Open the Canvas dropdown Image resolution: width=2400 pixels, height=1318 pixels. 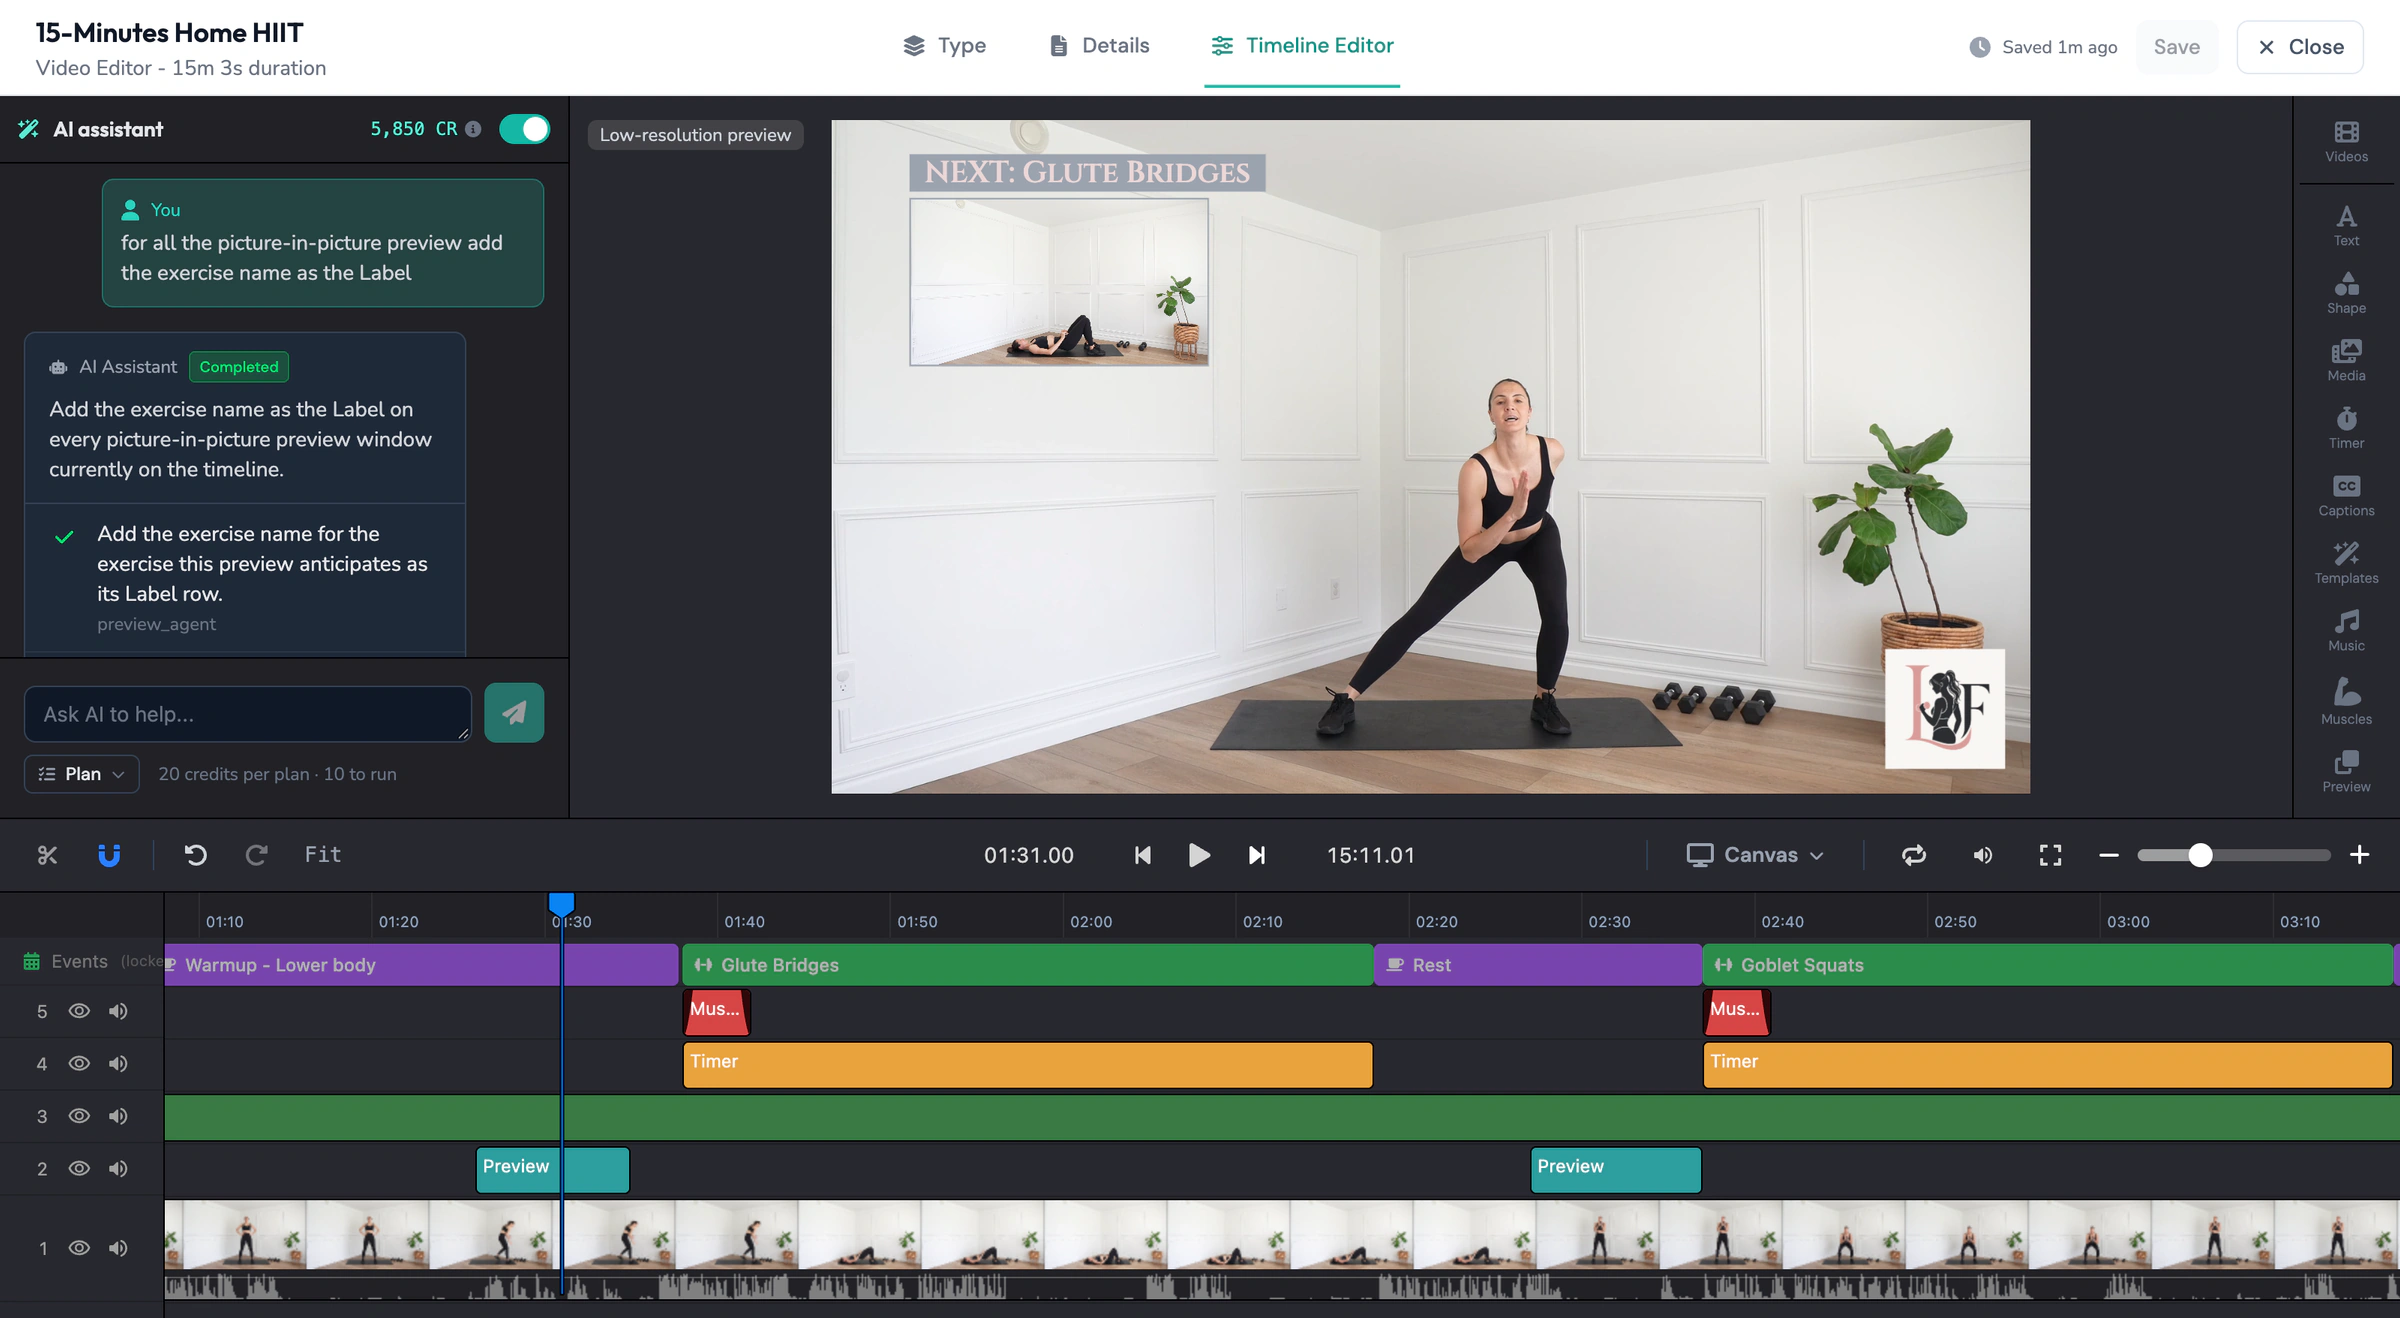1756,855
